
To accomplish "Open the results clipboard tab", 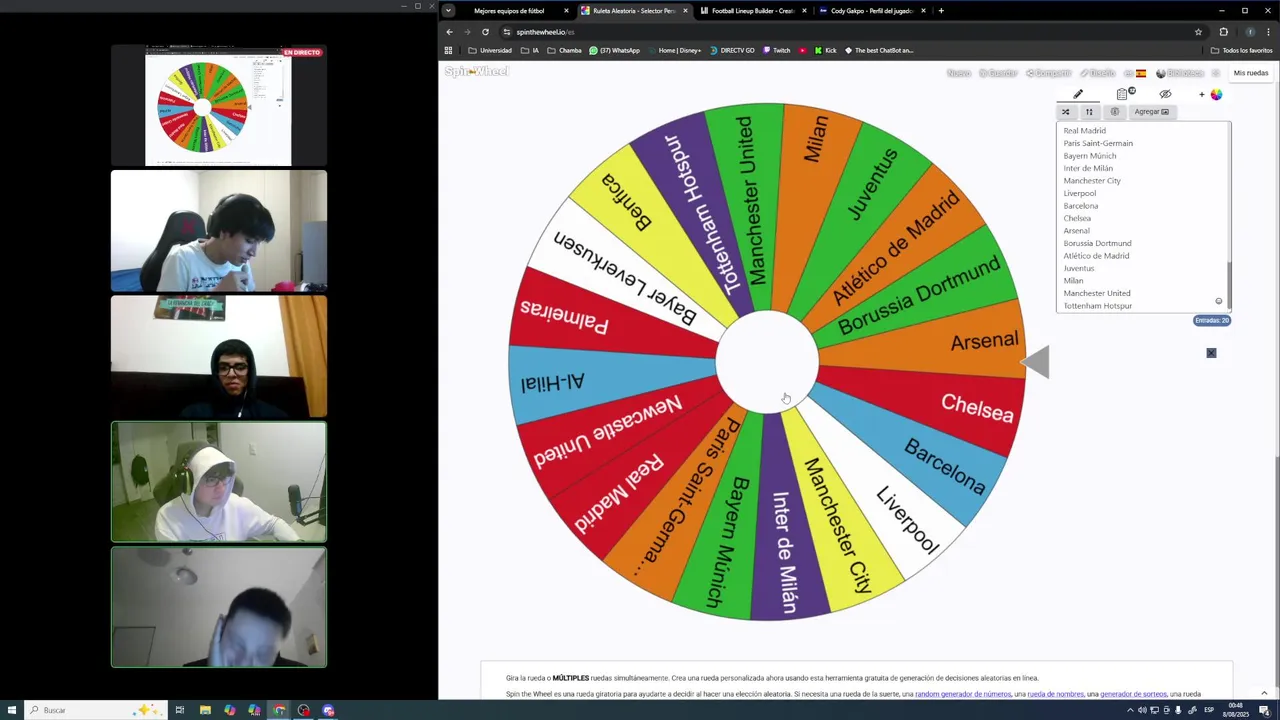I will point(1123,94).
